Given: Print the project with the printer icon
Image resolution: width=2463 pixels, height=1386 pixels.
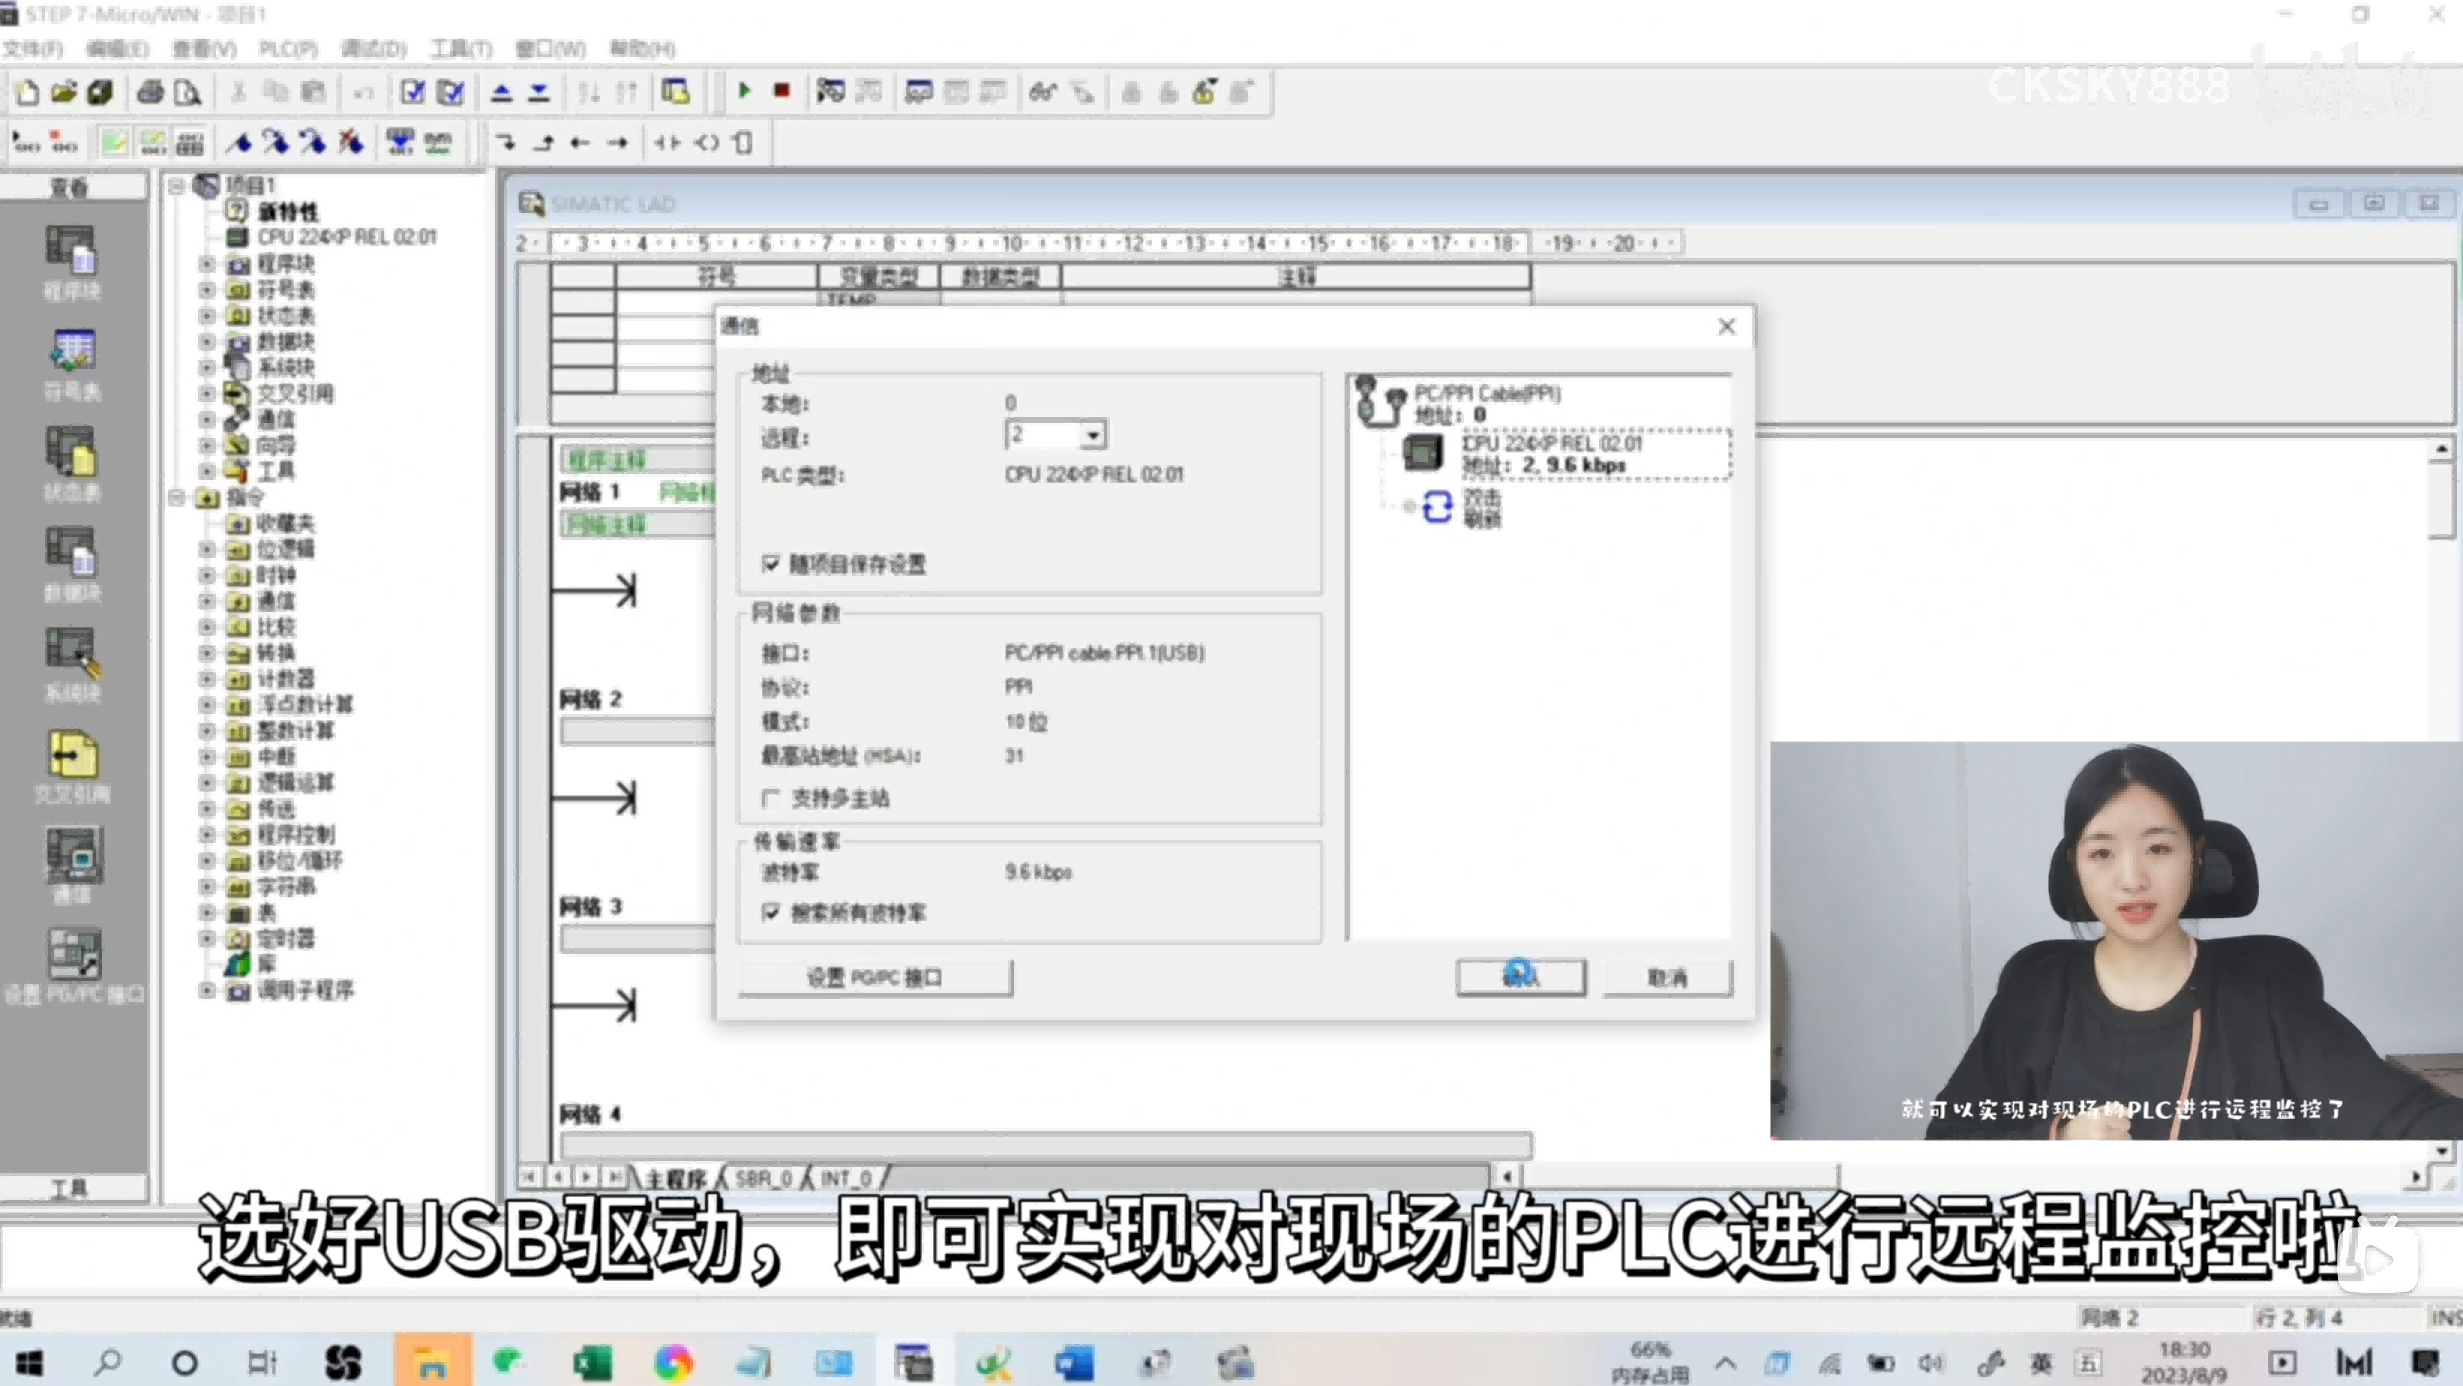Looking at the screenshot, I should coord(150,93).
